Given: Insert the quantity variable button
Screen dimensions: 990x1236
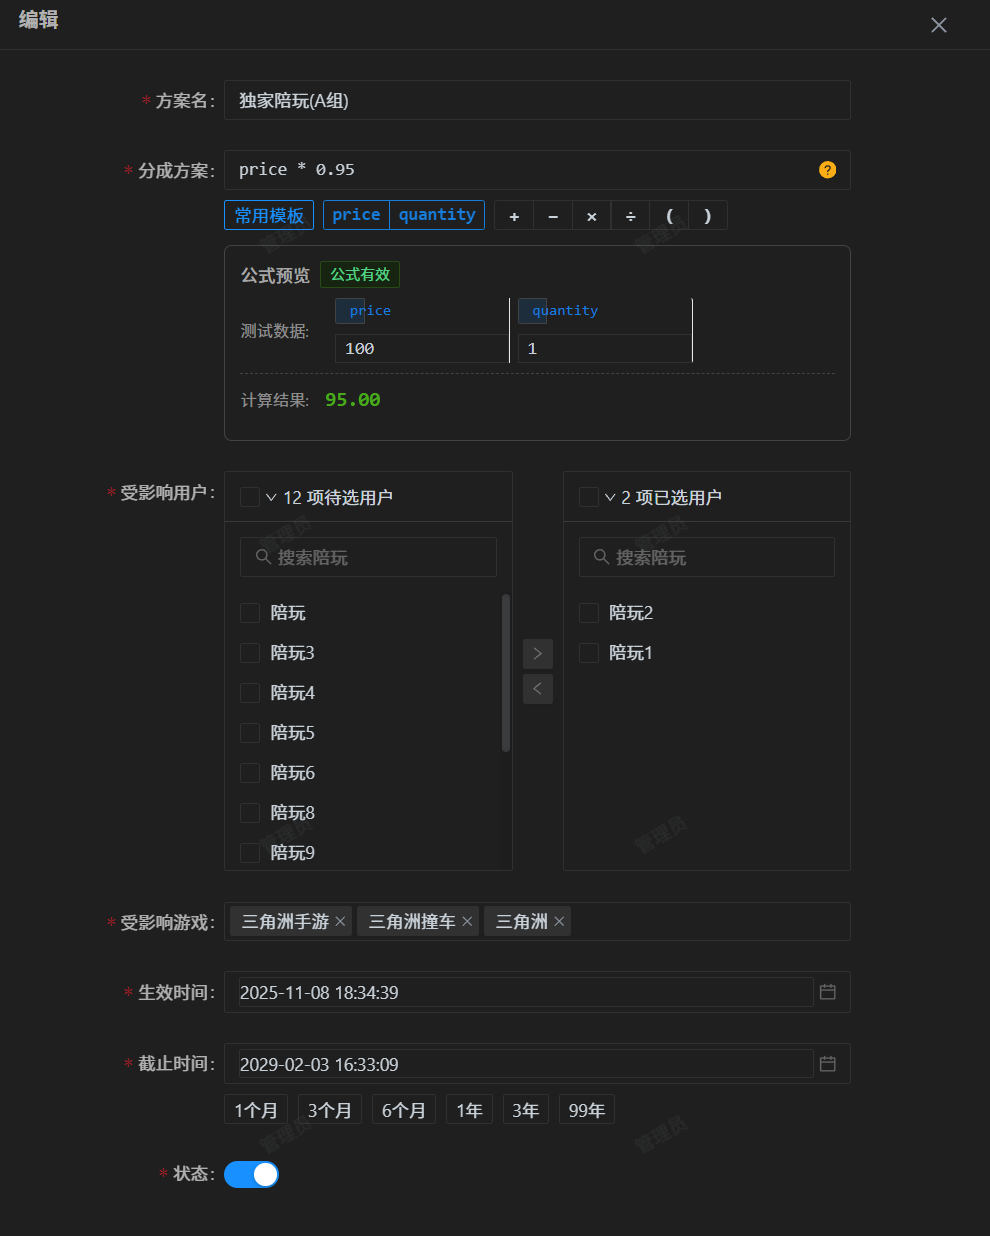Looking at the screenshot, I should tap(437, 215).
